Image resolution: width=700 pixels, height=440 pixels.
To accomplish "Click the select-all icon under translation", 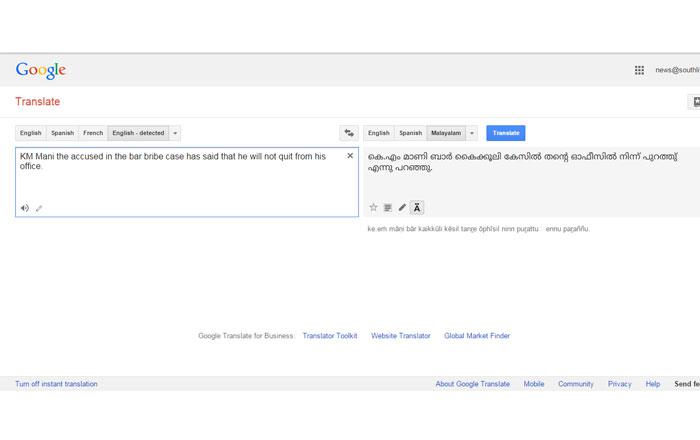I will (387, 208).
